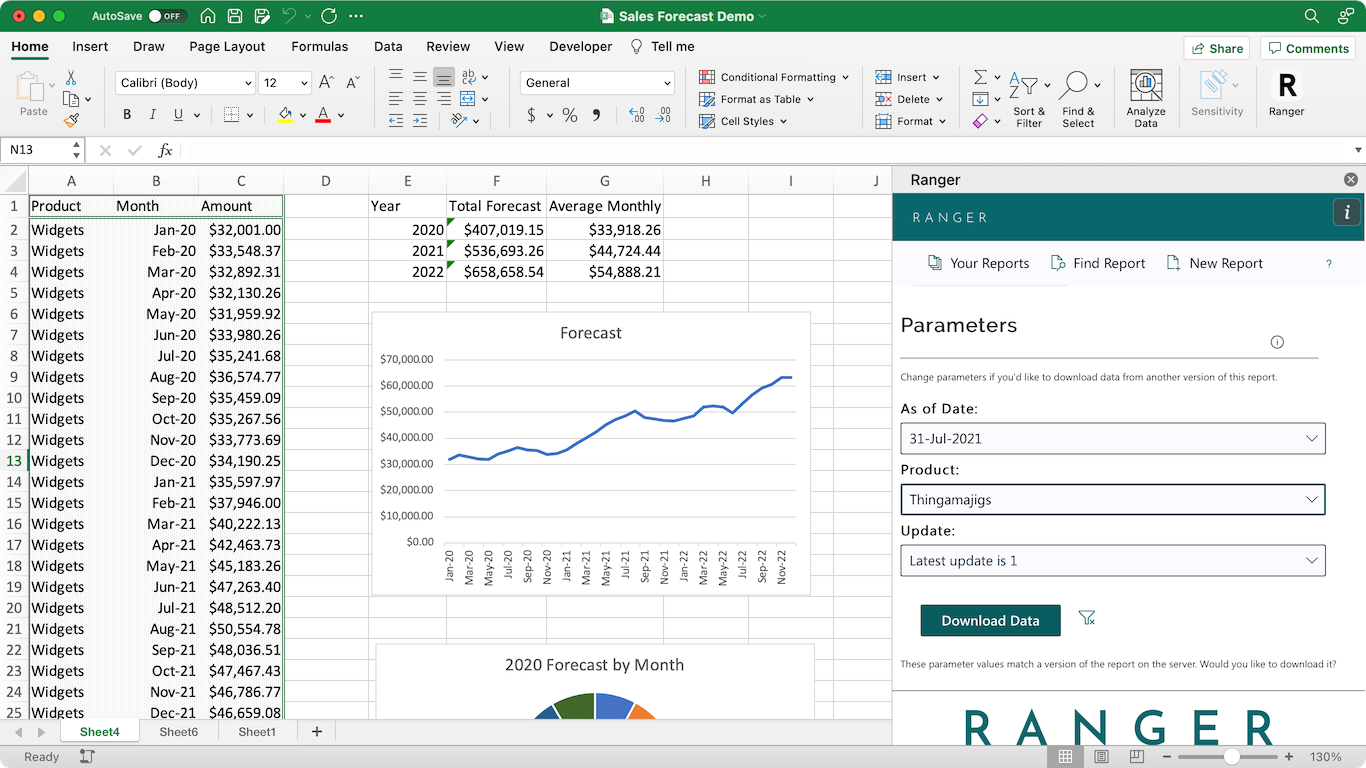Select the Format Painter brush icon
The image size is (1366, 768).
[71, 121]
